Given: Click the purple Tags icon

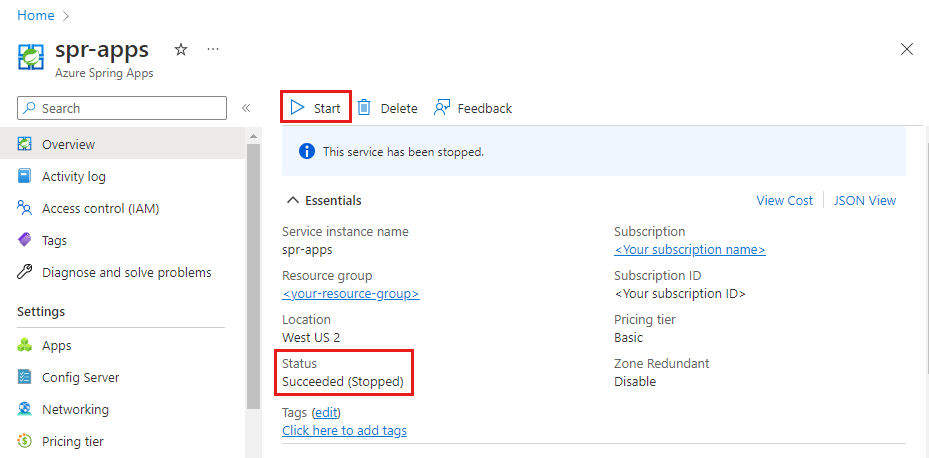Looking at the screenshot, I should point(24,240).
